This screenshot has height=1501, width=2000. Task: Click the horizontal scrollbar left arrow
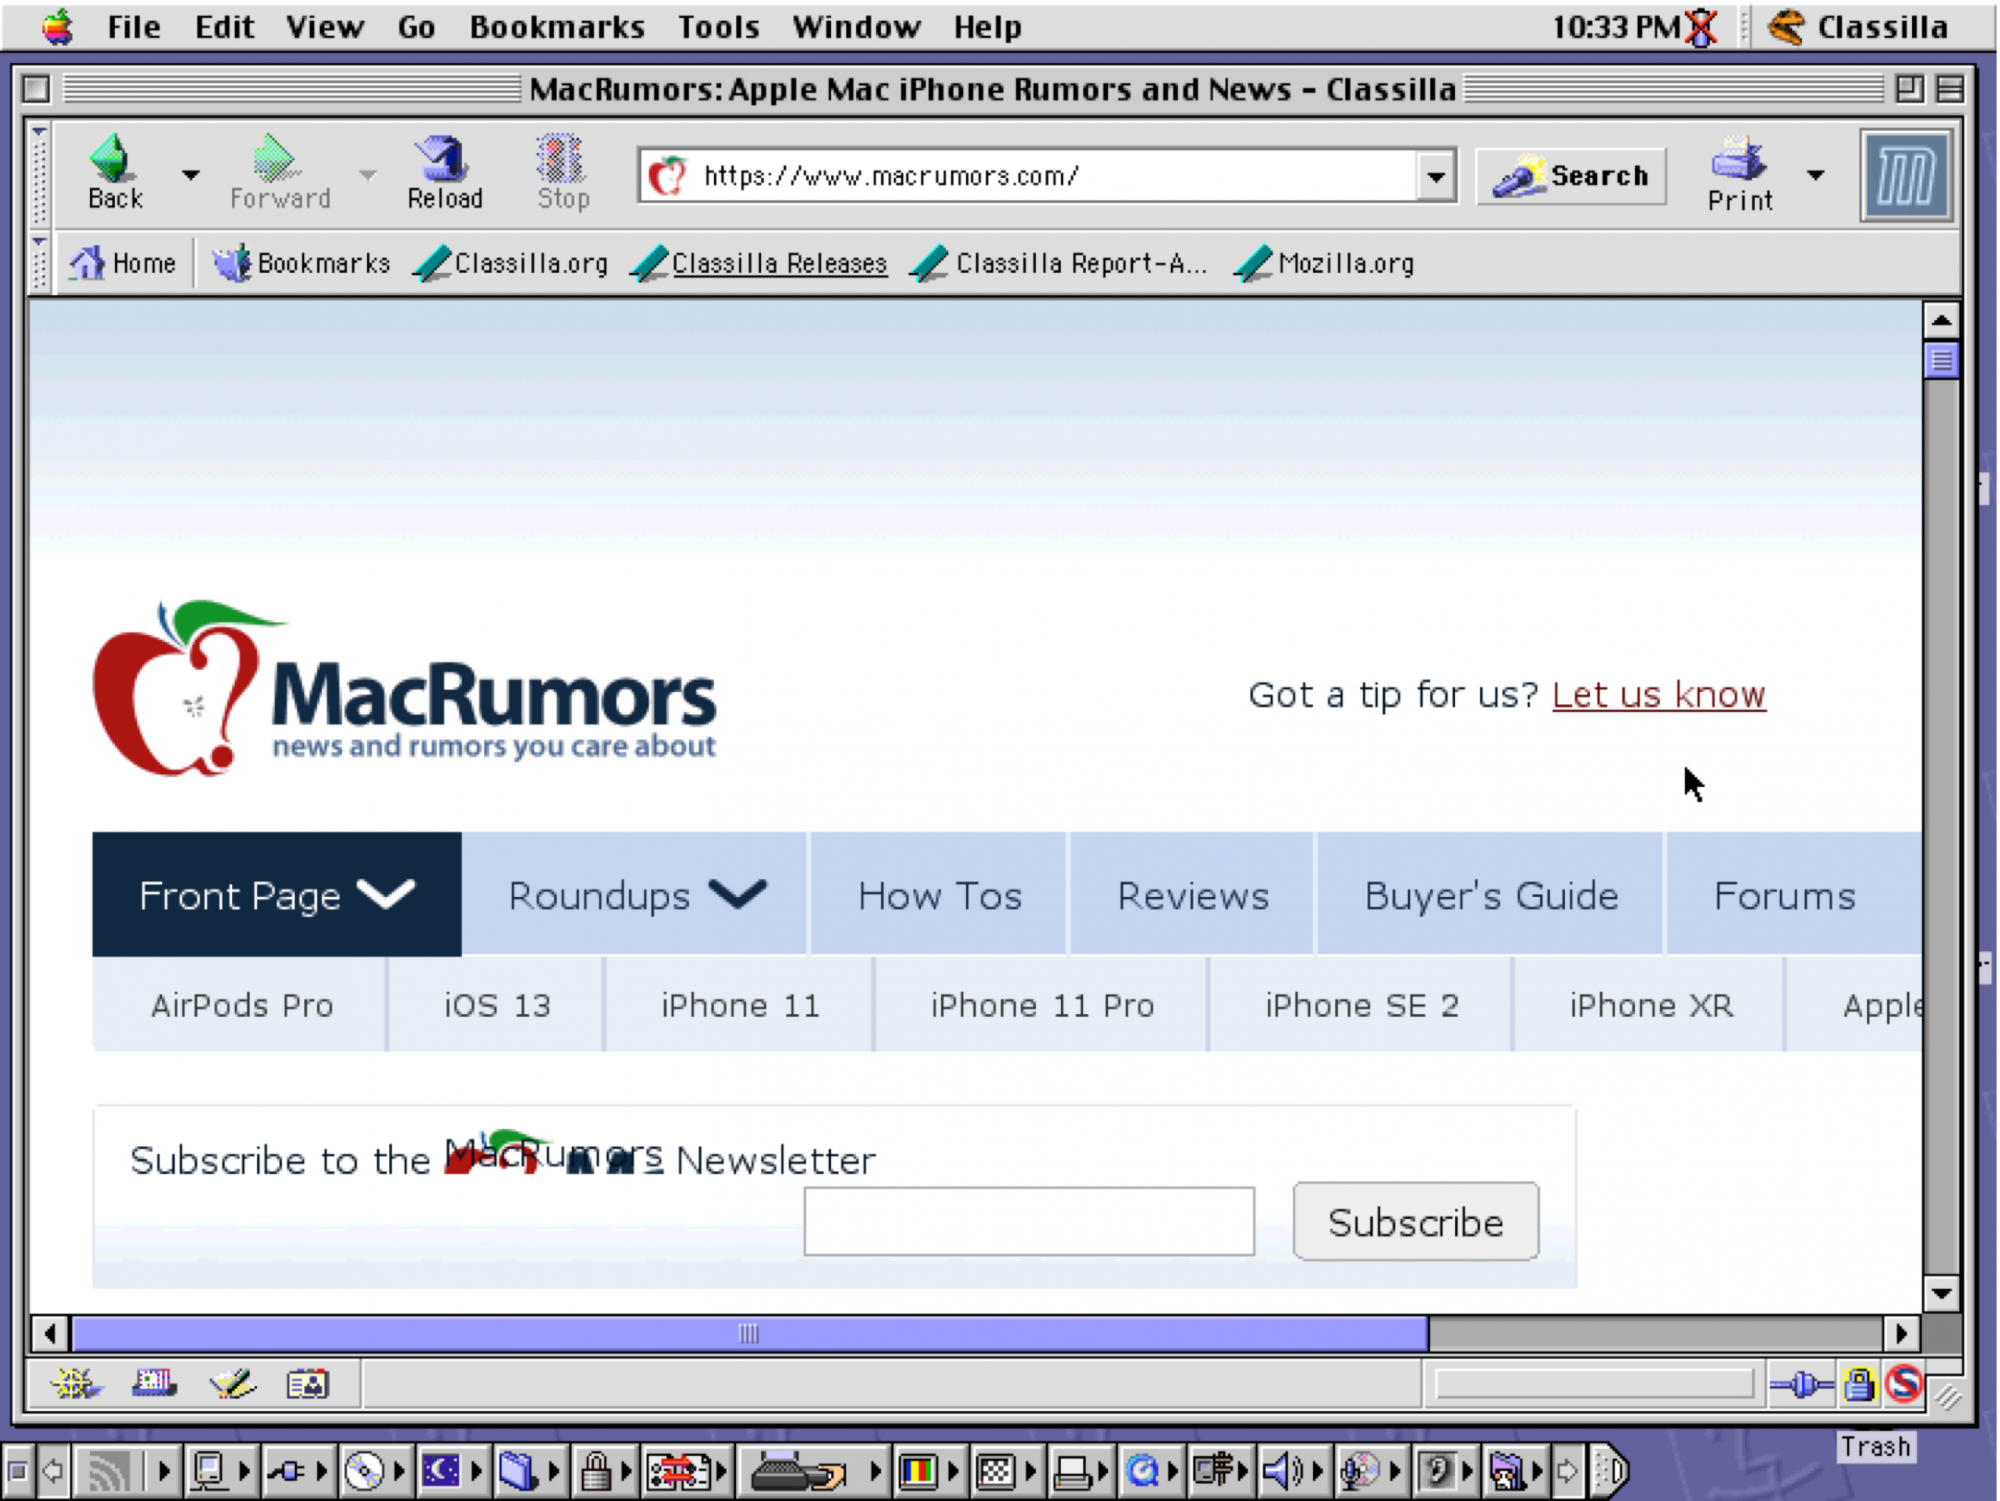(x=50, y=1333)
